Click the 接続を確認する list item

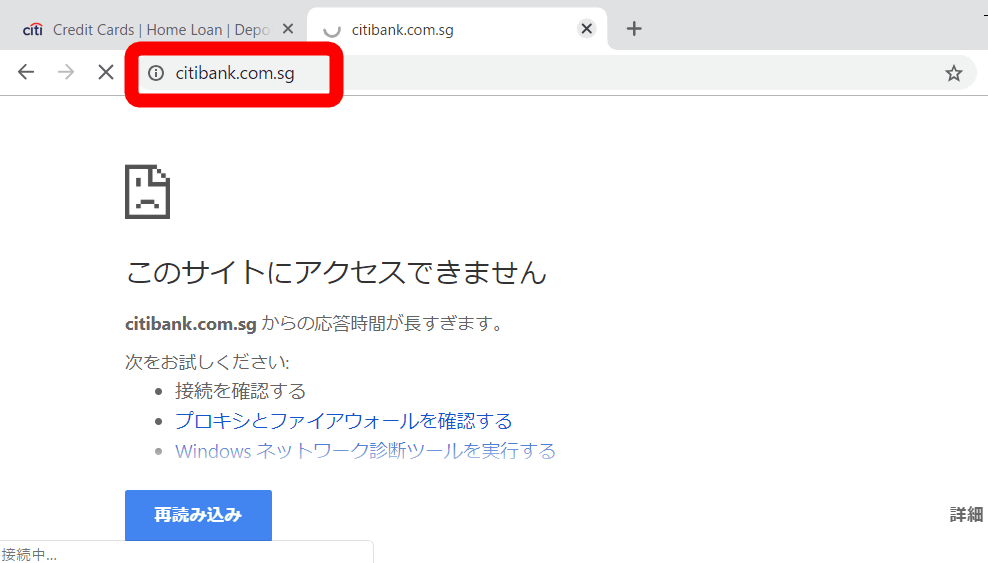click(x=240, y=391)
